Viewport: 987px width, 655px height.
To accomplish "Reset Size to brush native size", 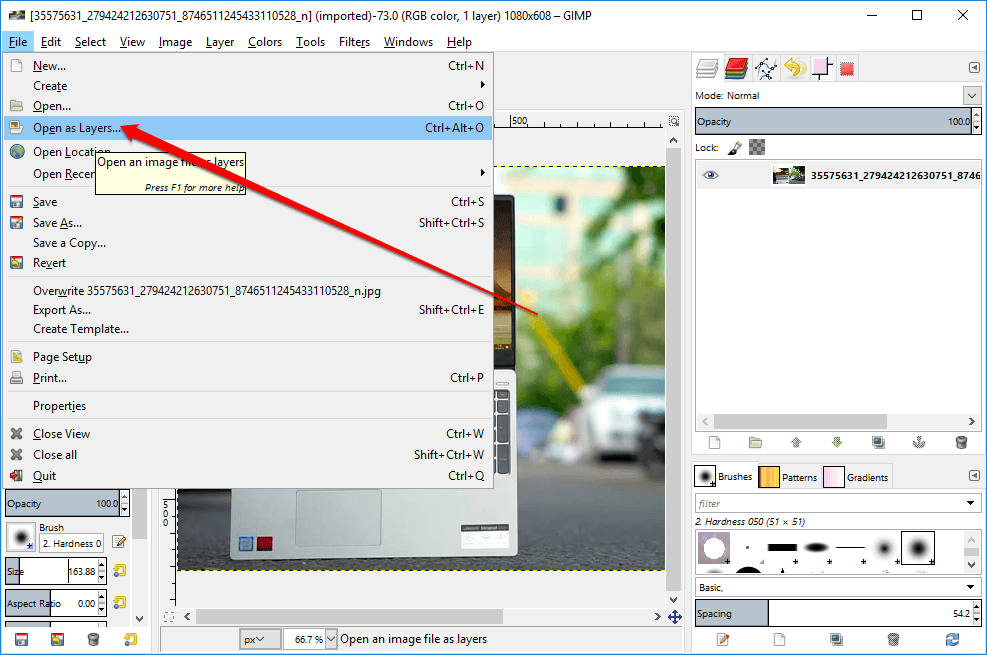I will pos(119,571).
